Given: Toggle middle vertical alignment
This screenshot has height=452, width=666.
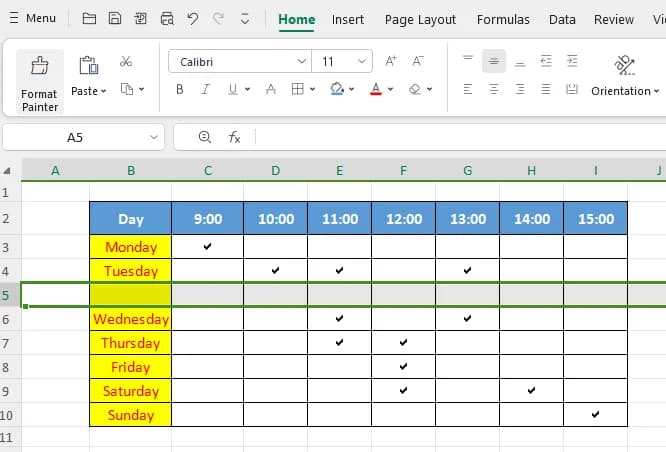Looking at the screenshot, I should click(x=493, y=62).
